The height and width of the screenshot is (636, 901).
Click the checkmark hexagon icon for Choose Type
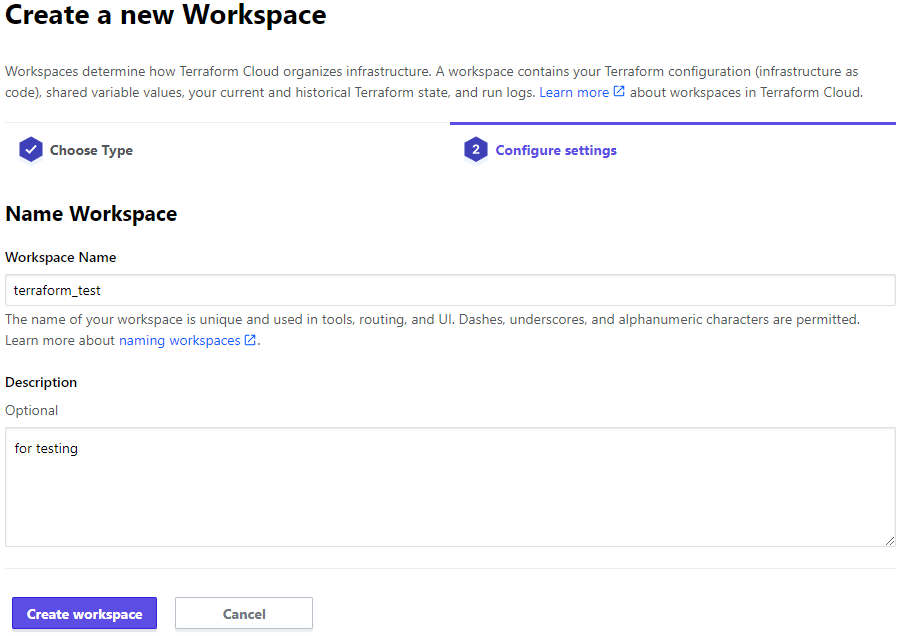30,150
